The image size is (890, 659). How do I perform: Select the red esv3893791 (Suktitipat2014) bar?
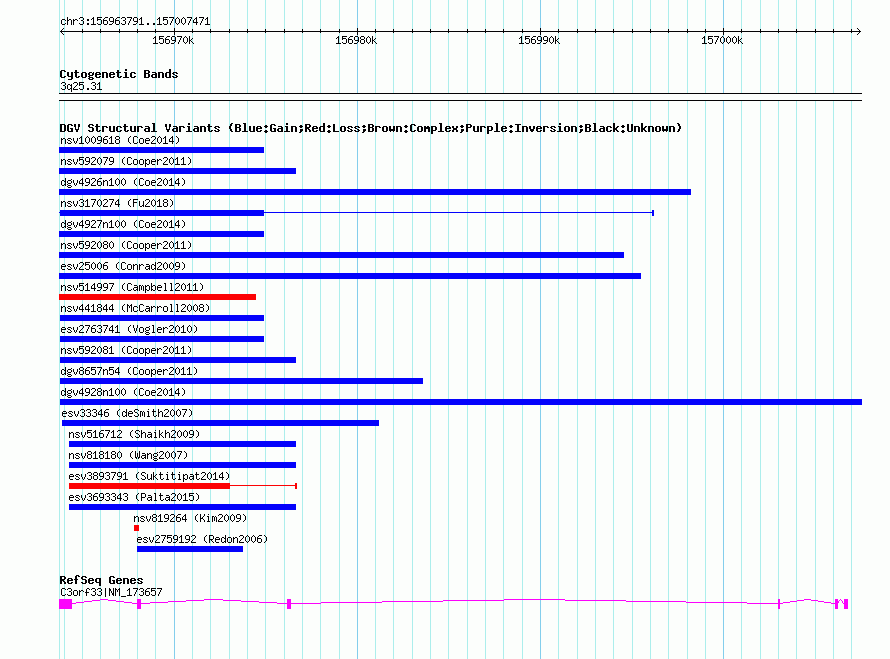149,486
